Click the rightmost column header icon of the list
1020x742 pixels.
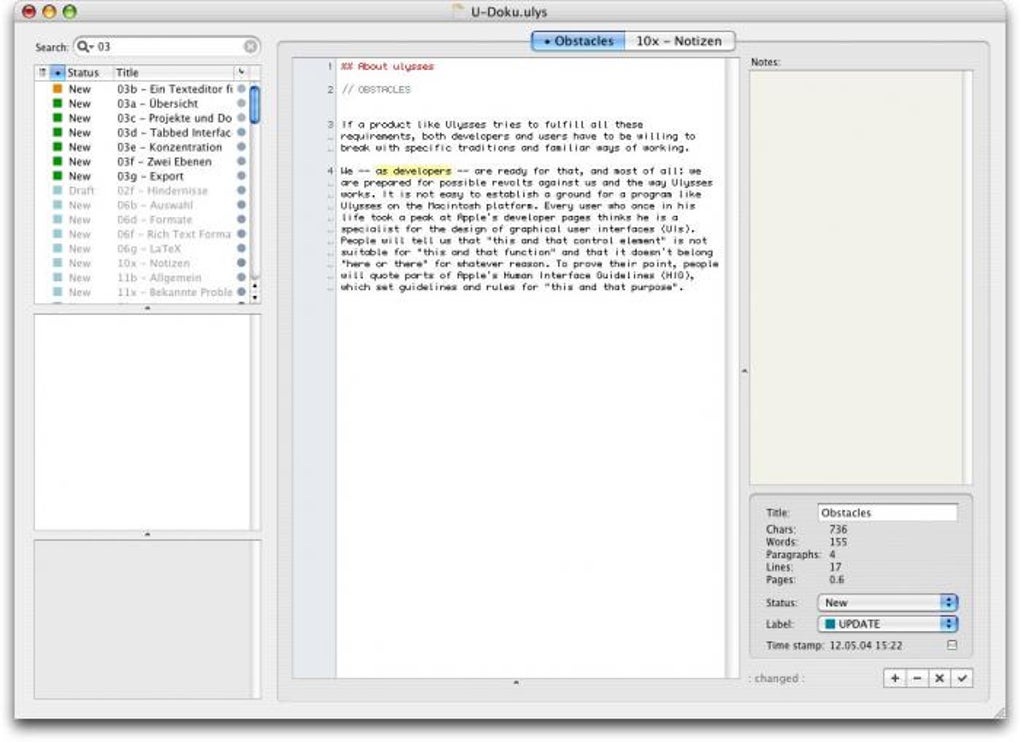tap(241, 72)
